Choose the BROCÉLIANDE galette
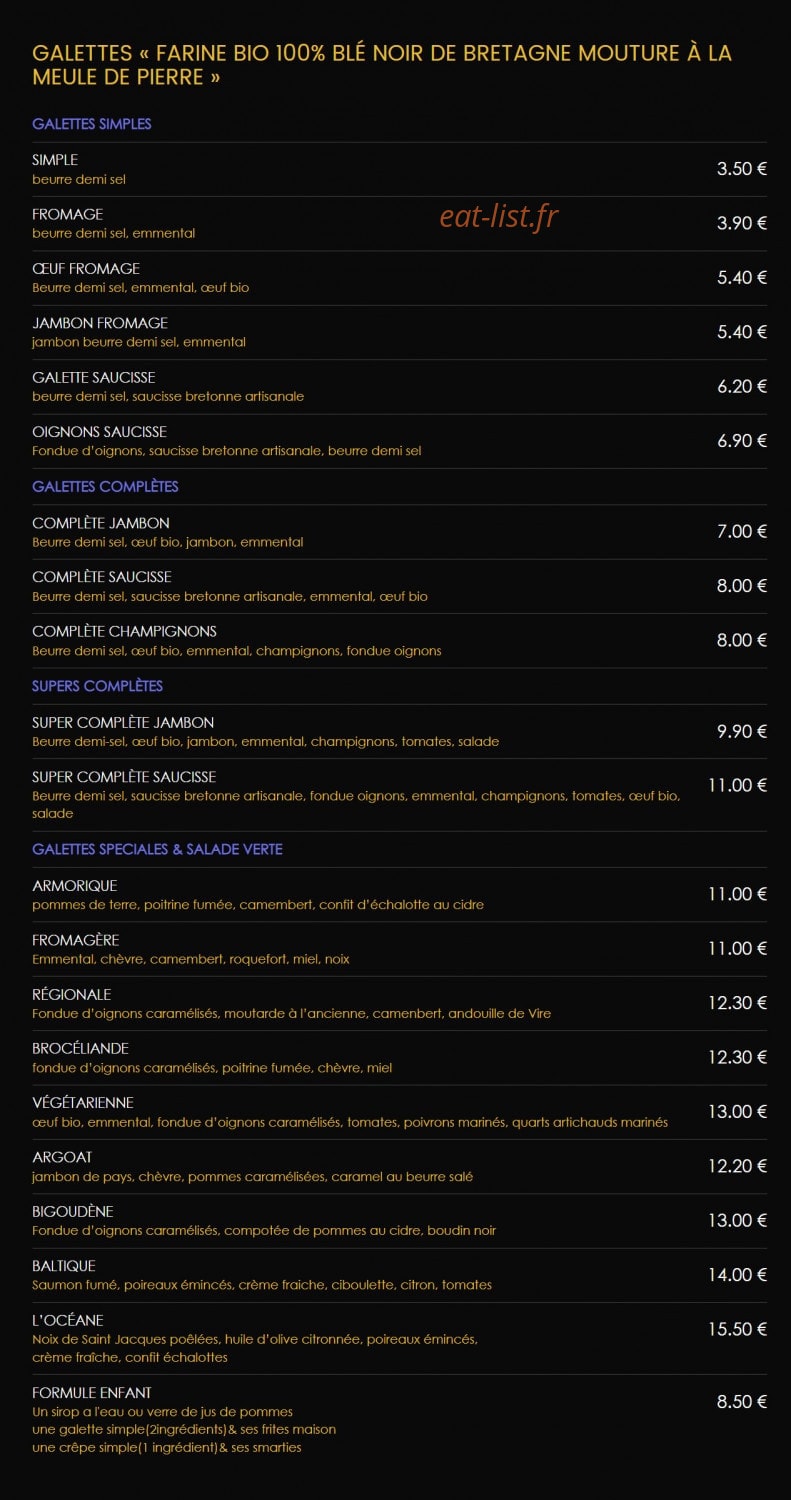The image size is (791, 1500). [x=80, y=1048]
